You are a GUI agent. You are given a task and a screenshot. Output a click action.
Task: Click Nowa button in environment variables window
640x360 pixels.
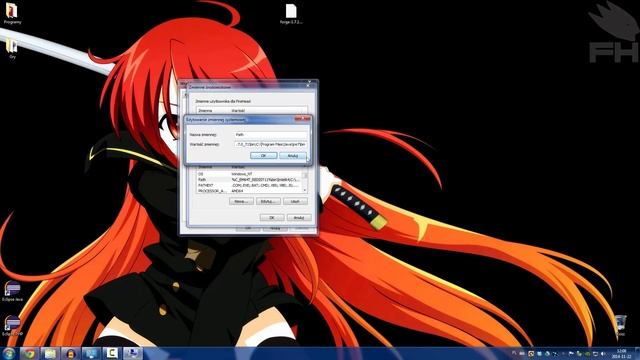[241, 202]
